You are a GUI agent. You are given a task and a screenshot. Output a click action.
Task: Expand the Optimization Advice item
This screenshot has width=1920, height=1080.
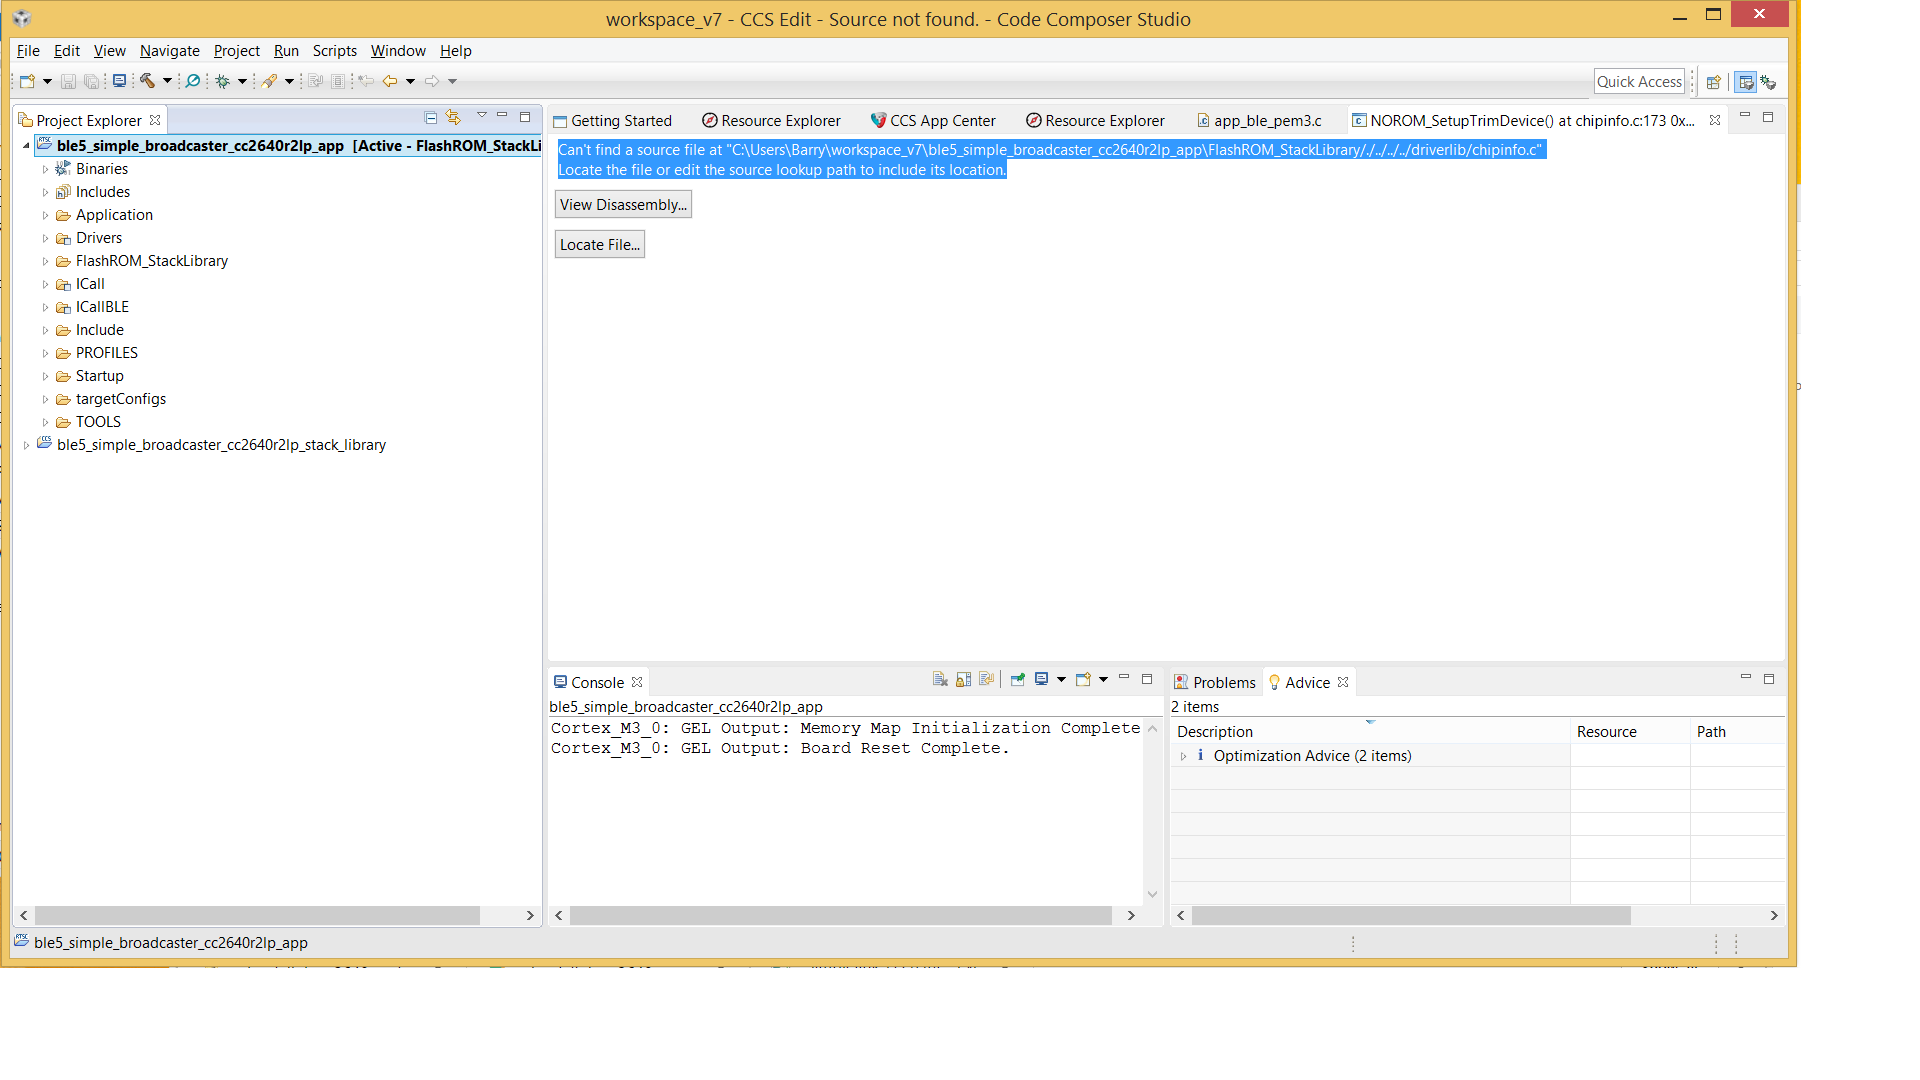tap(1183, 757)
